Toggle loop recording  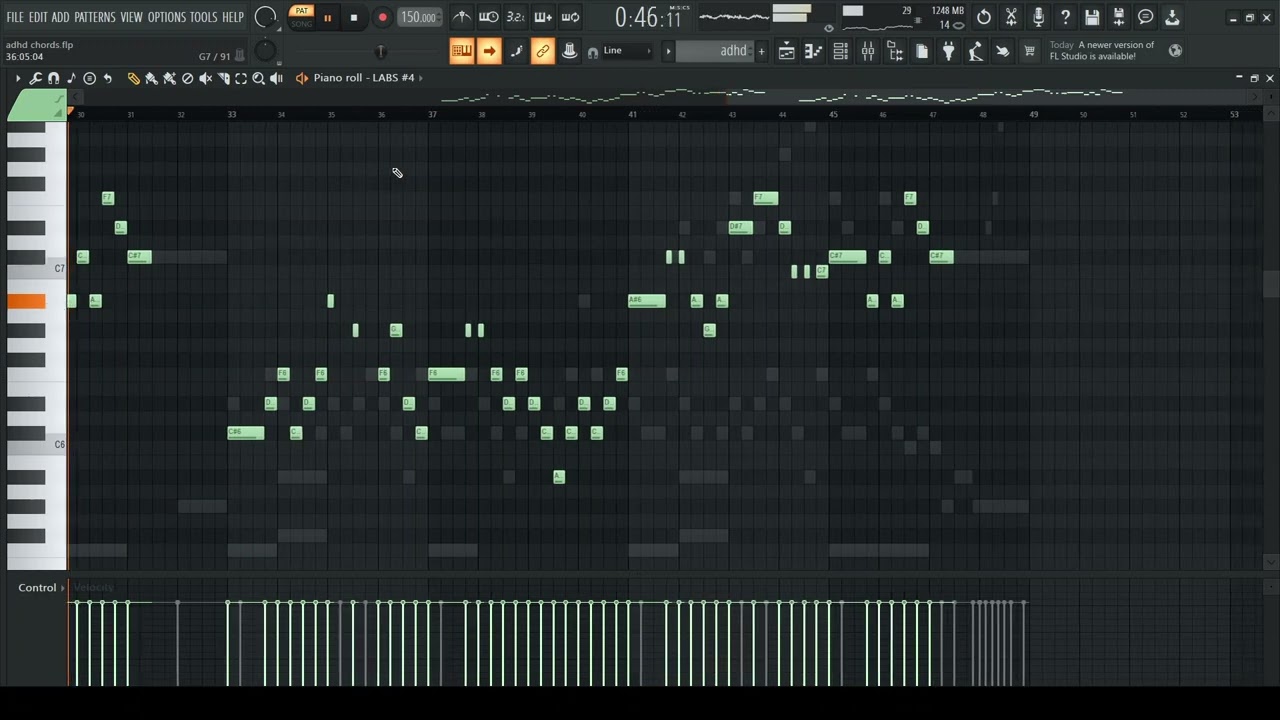570,17
